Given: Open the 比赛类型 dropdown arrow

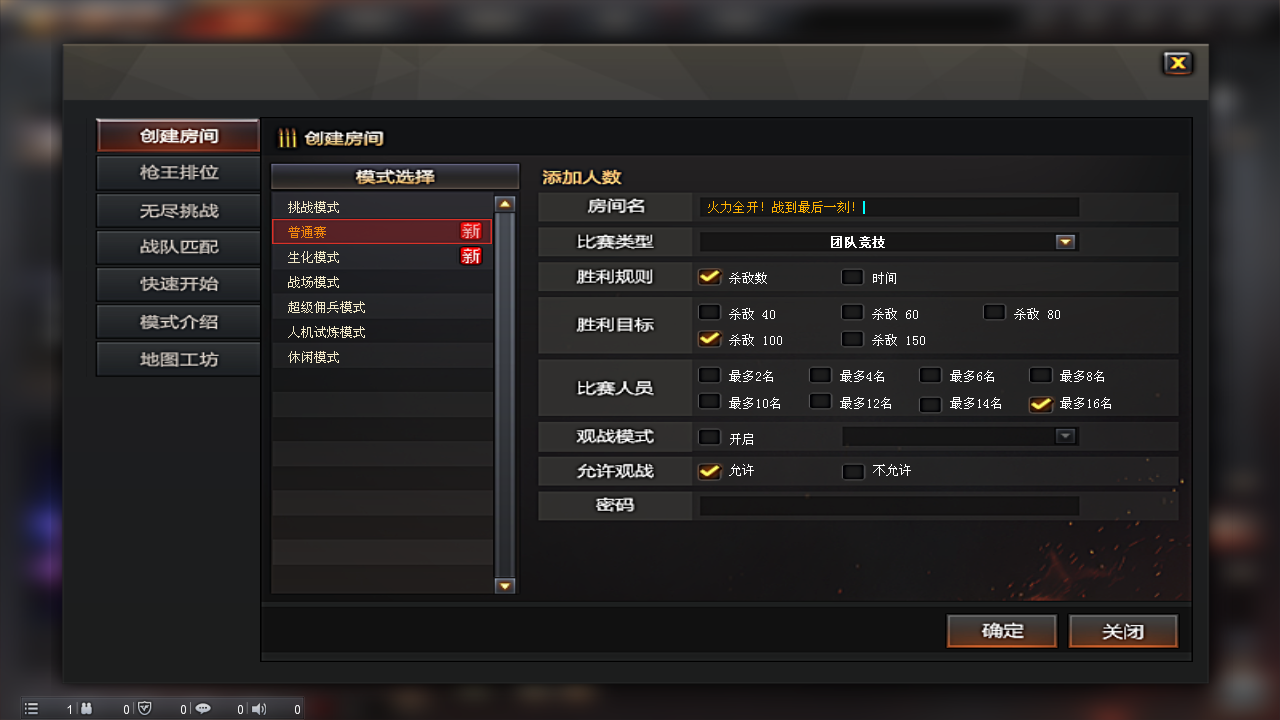Looking at the screenshot, I should point(1065,242).
